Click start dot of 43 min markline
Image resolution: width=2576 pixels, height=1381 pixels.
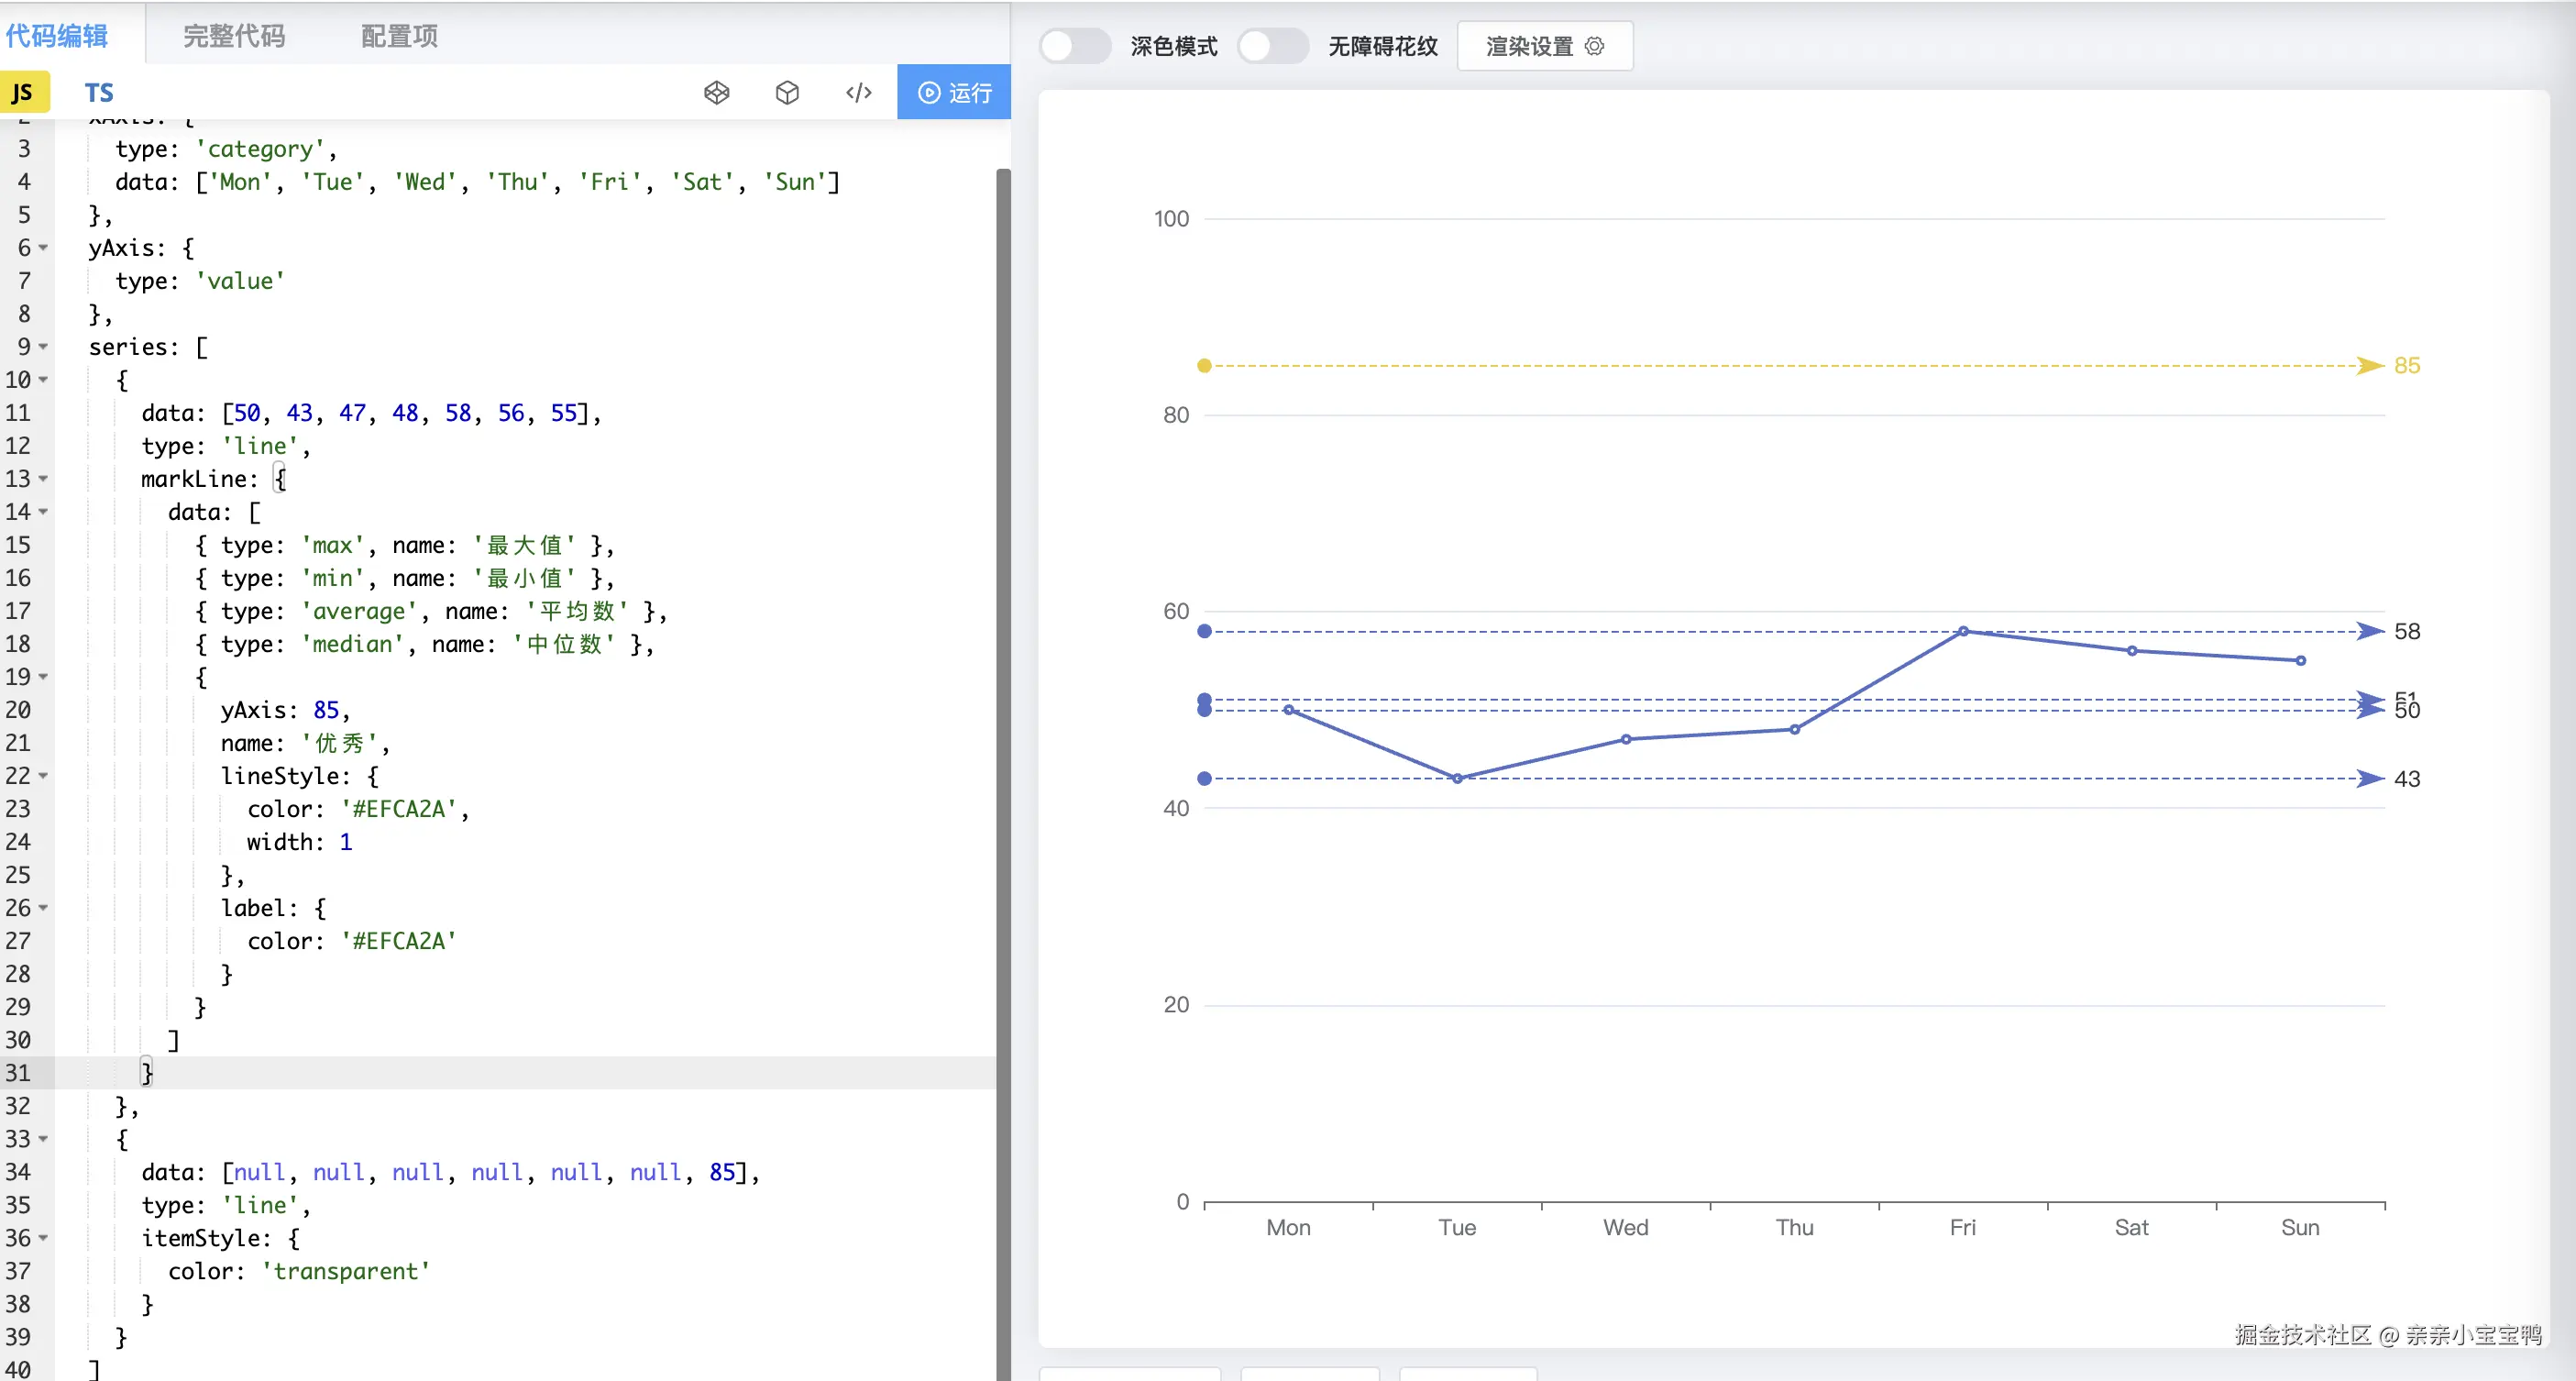1204,778
